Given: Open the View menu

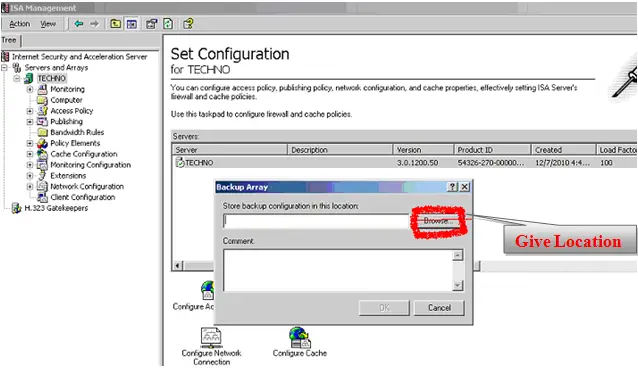Looking at the screenshot, I should [48, 24].
